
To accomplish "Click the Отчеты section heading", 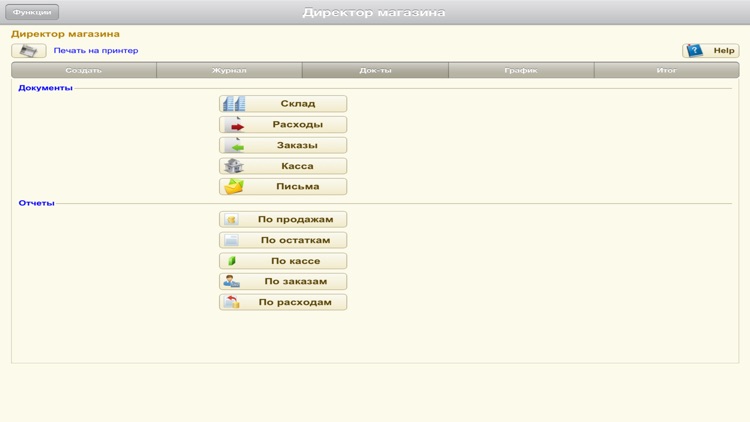I will (36, 203).
